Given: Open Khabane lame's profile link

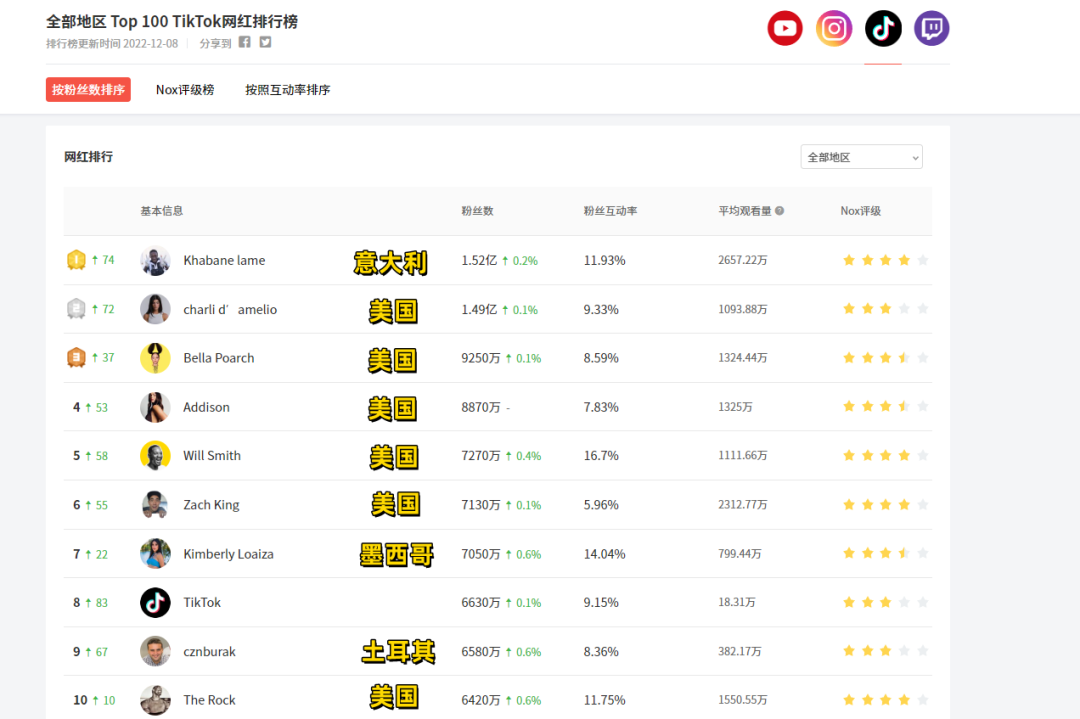Looking at the screenshot, I should [224, 260].
